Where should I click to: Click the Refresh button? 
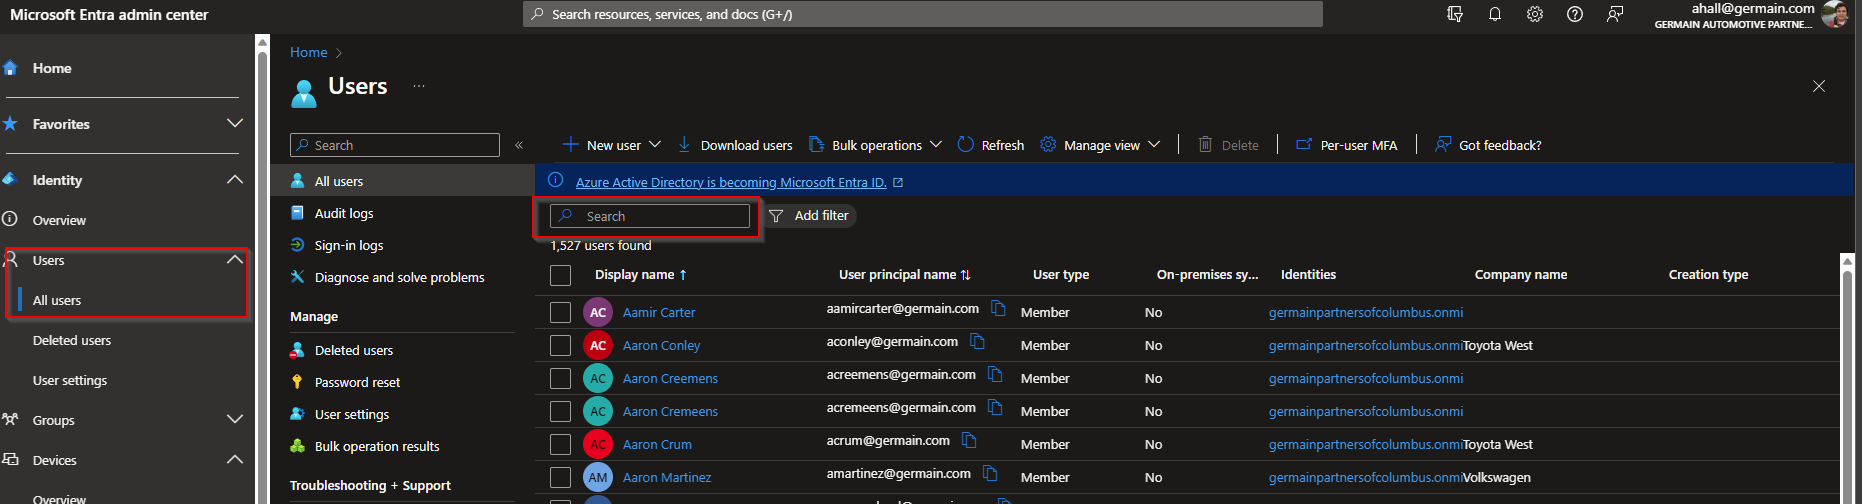[x=991, y=145]
